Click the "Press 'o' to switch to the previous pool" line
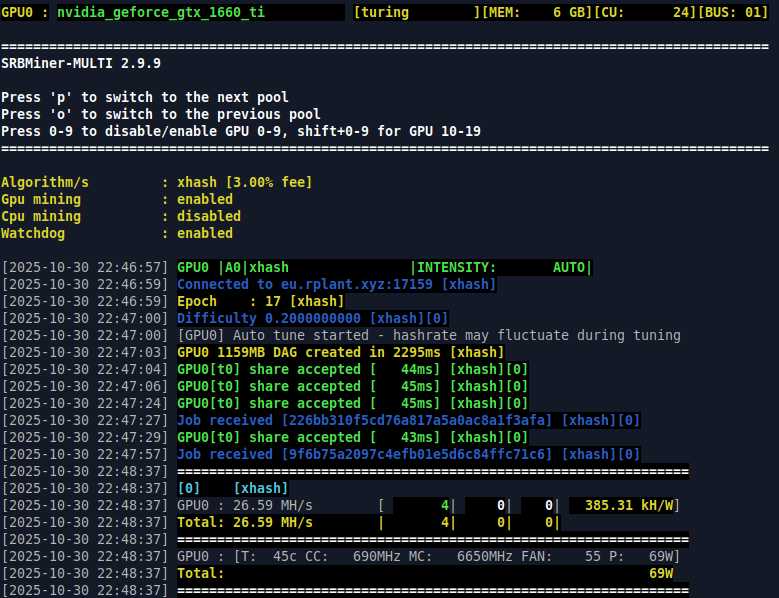 click(x=160, y=114)
